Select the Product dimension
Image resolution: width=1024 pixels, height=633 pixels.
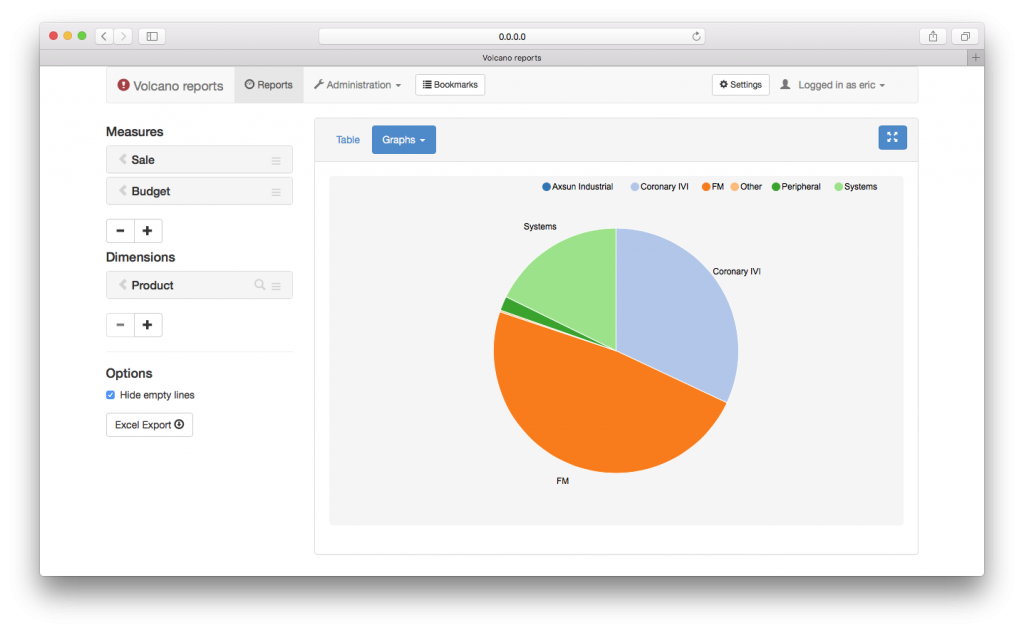199,285
